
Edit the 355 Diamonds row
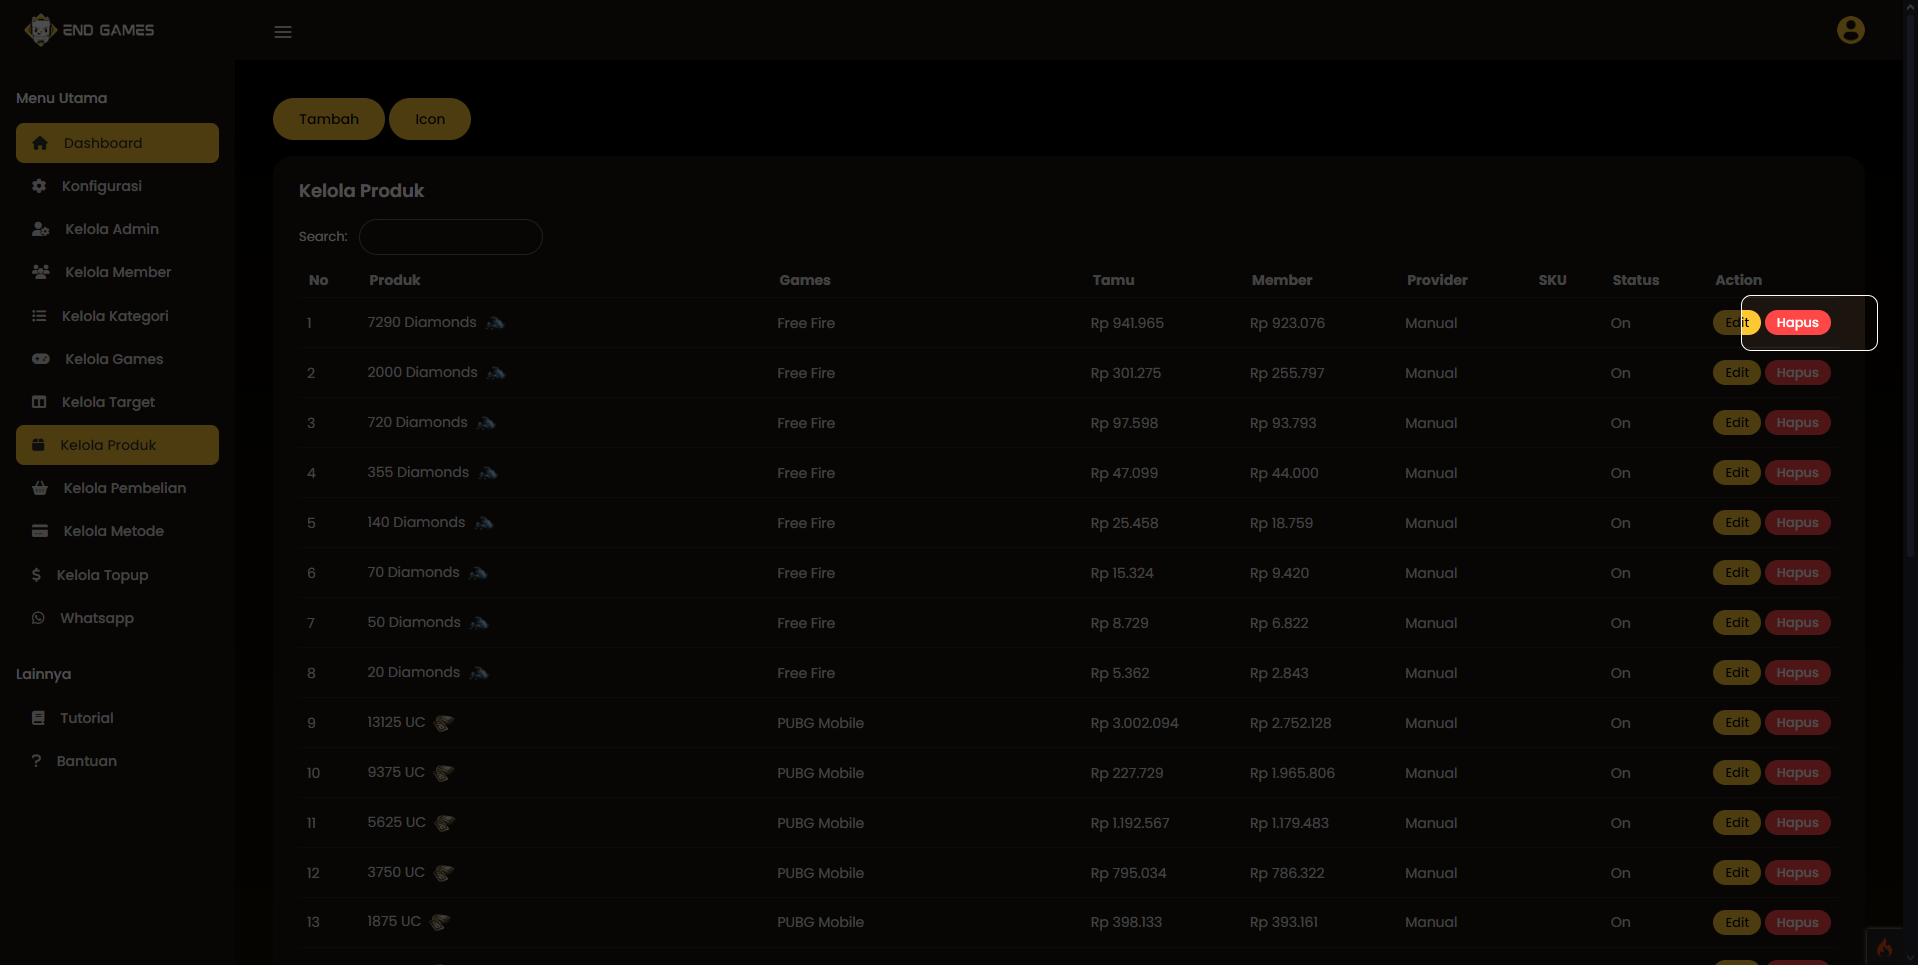1736,473
